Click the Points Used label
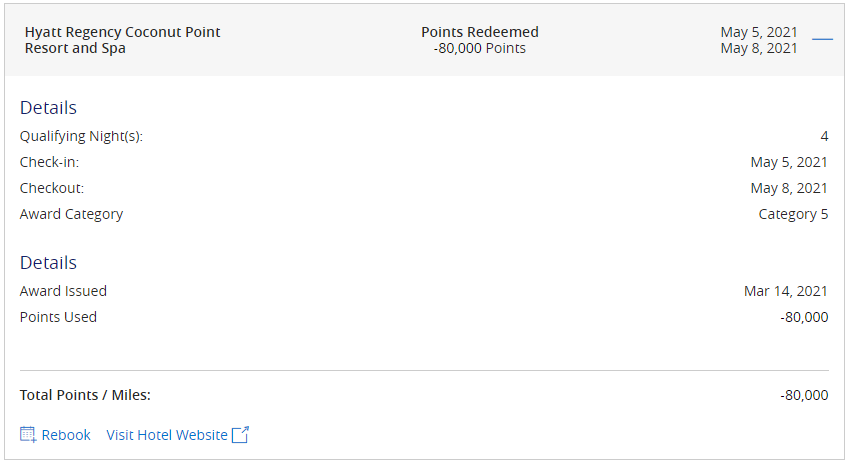 58,317
